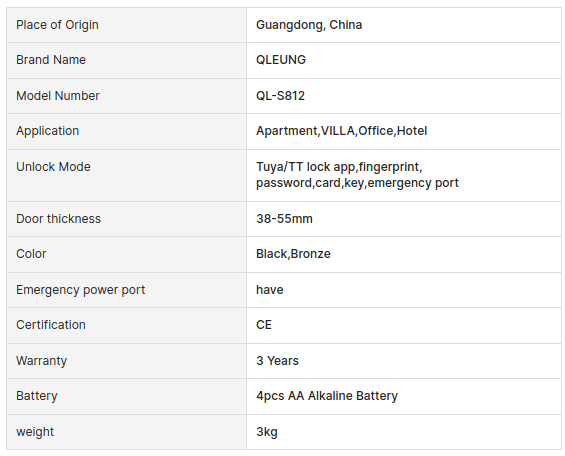Click the 'Model Number' label
This screenshot has width=565, height=456.
[x=58, y=96]
